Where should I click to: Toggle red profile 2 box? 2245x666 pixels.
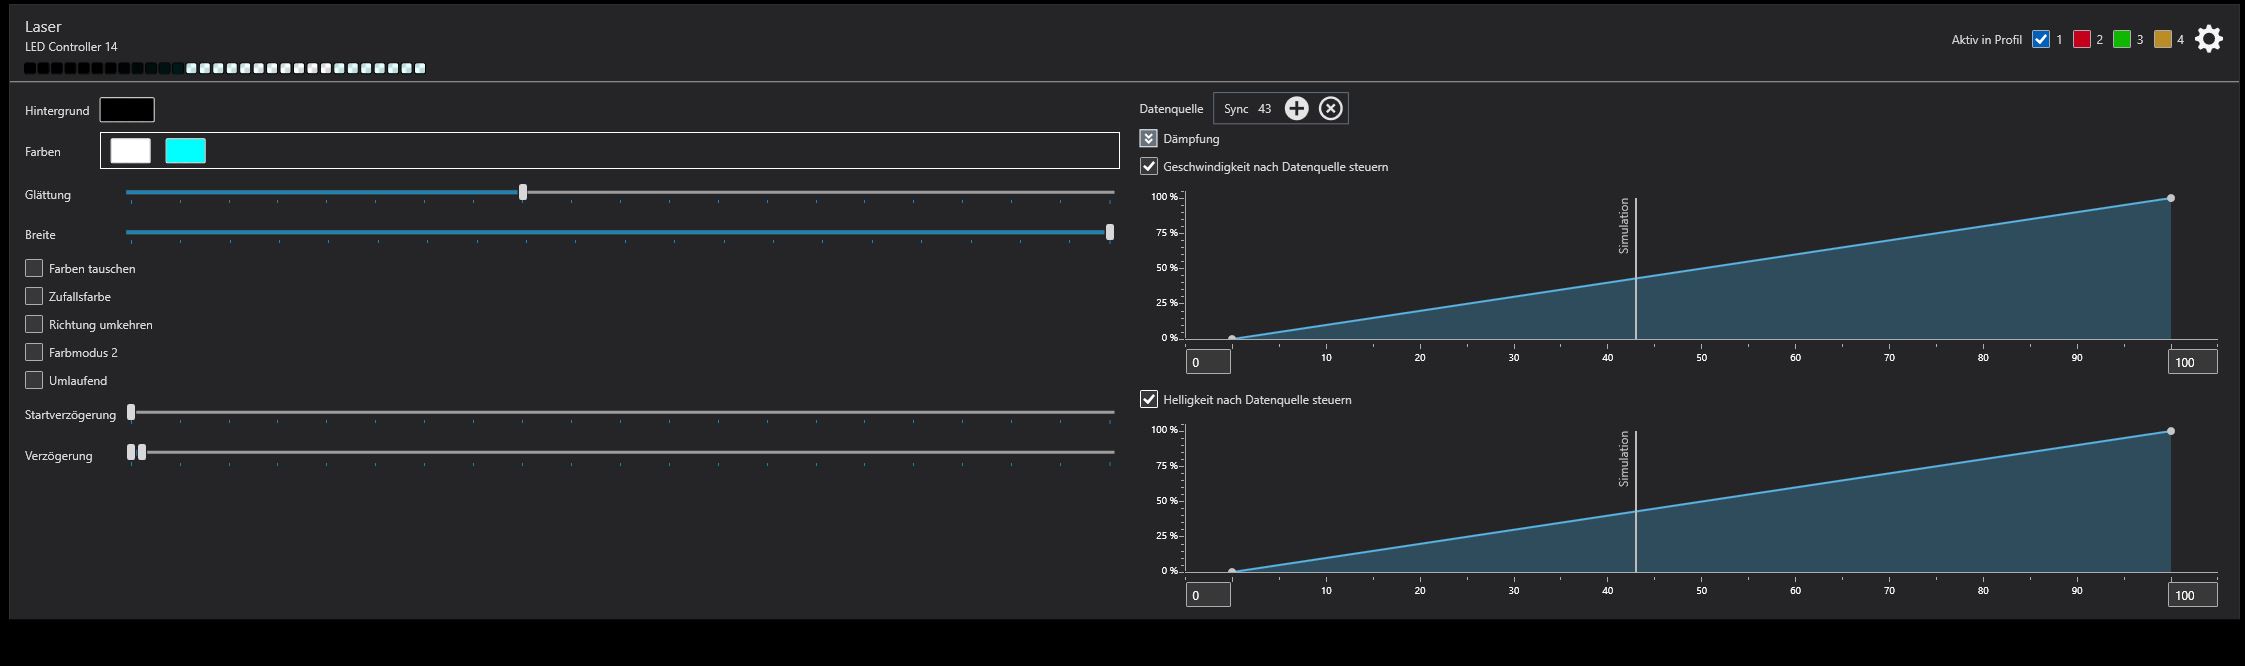pyautogui.click(x=2082, y=40)
